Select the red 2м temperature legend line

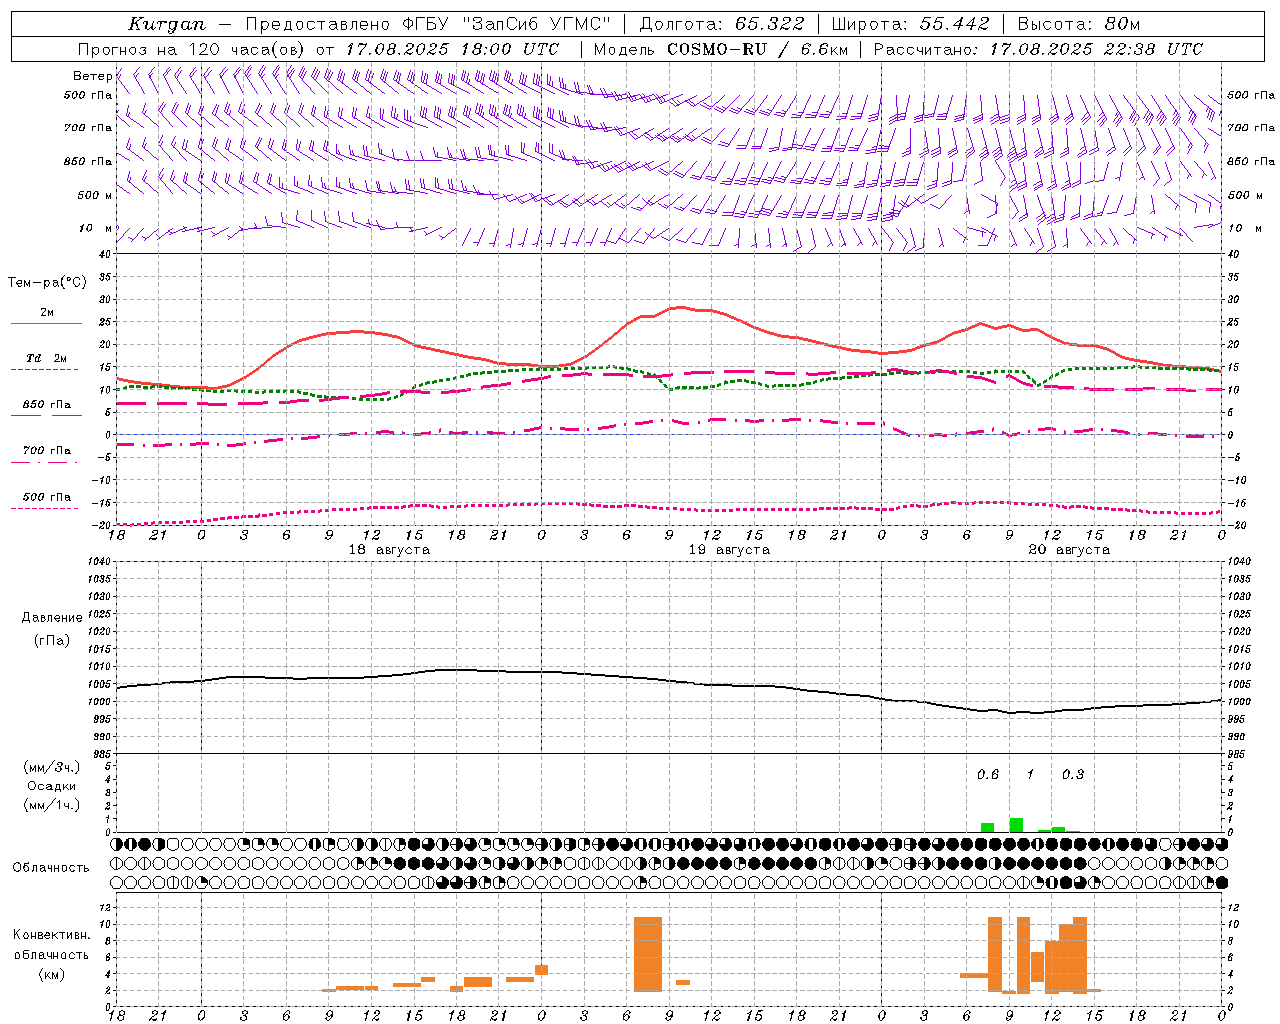coord(46,323)
